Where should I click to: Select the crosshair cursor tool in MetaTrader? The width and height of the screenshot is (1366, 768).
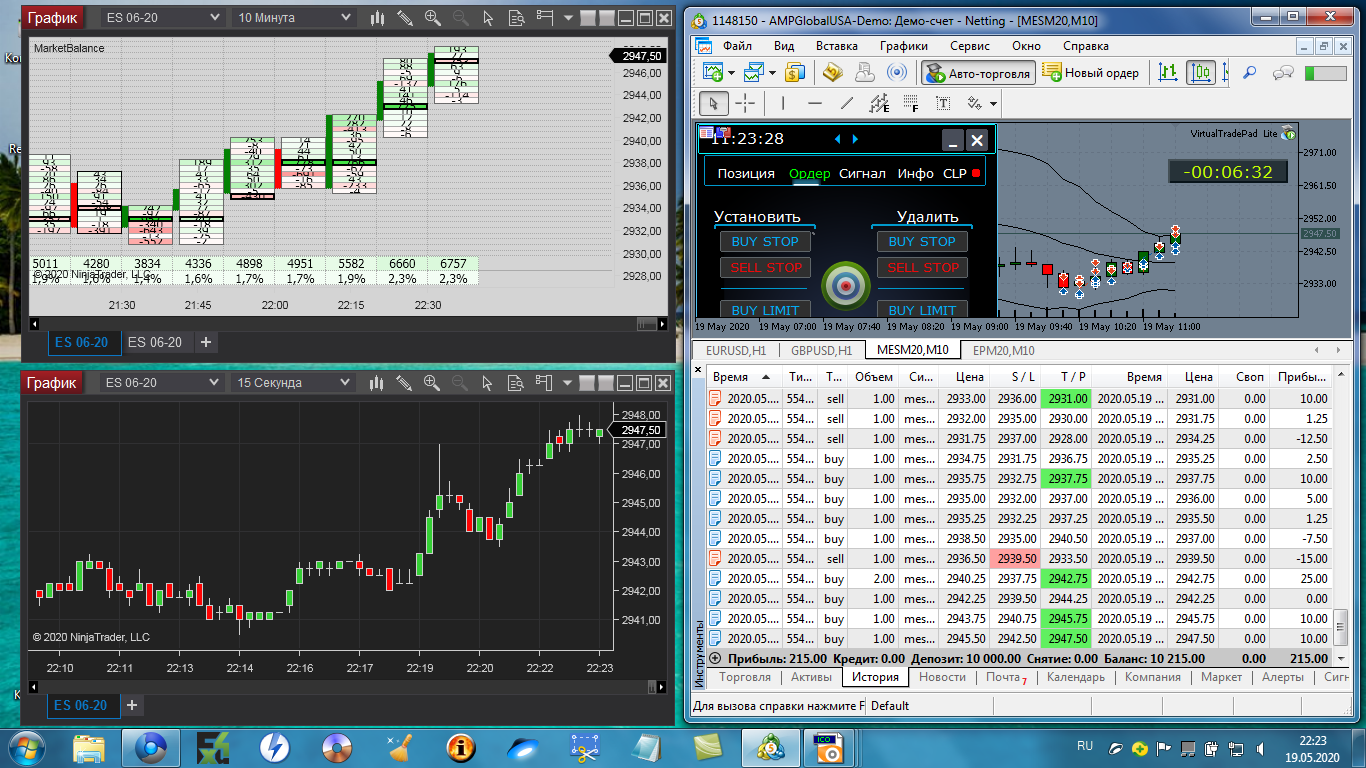tap(745, 103)
